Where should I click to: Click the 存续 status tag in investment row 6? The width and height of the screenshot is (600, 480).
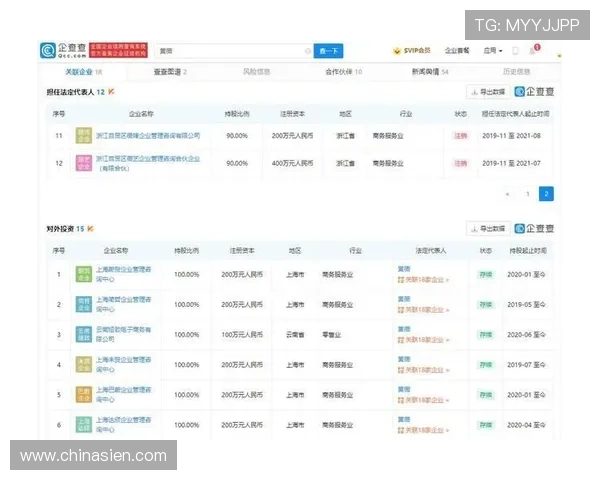[x=486, y=425]
